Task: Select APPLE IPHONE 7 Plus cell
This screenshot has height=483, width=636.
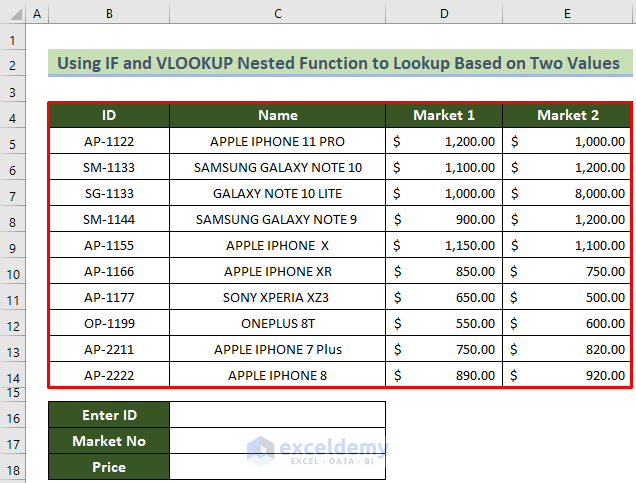Action: (x=277, y=349)
